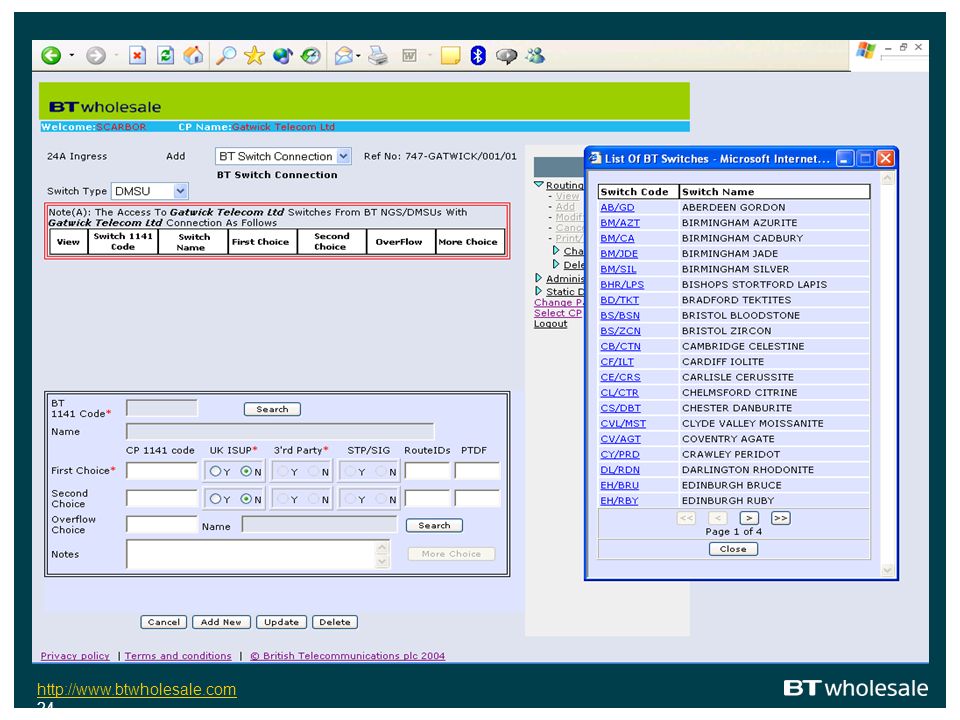
Task: Open the Messenger people icon
Action: (535, 56)
